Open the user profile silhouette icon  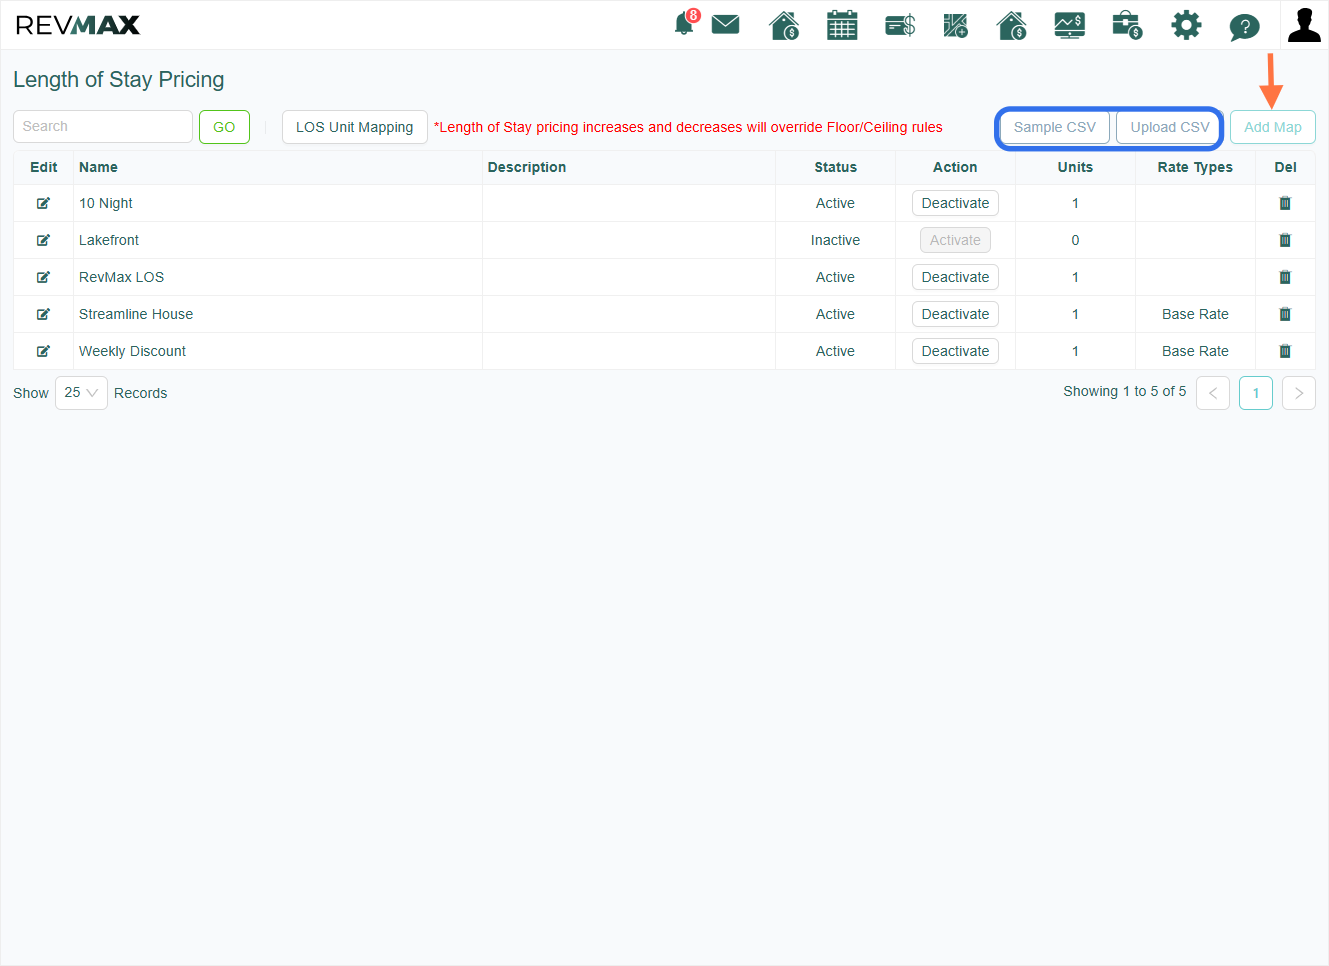coord(1304,25)
